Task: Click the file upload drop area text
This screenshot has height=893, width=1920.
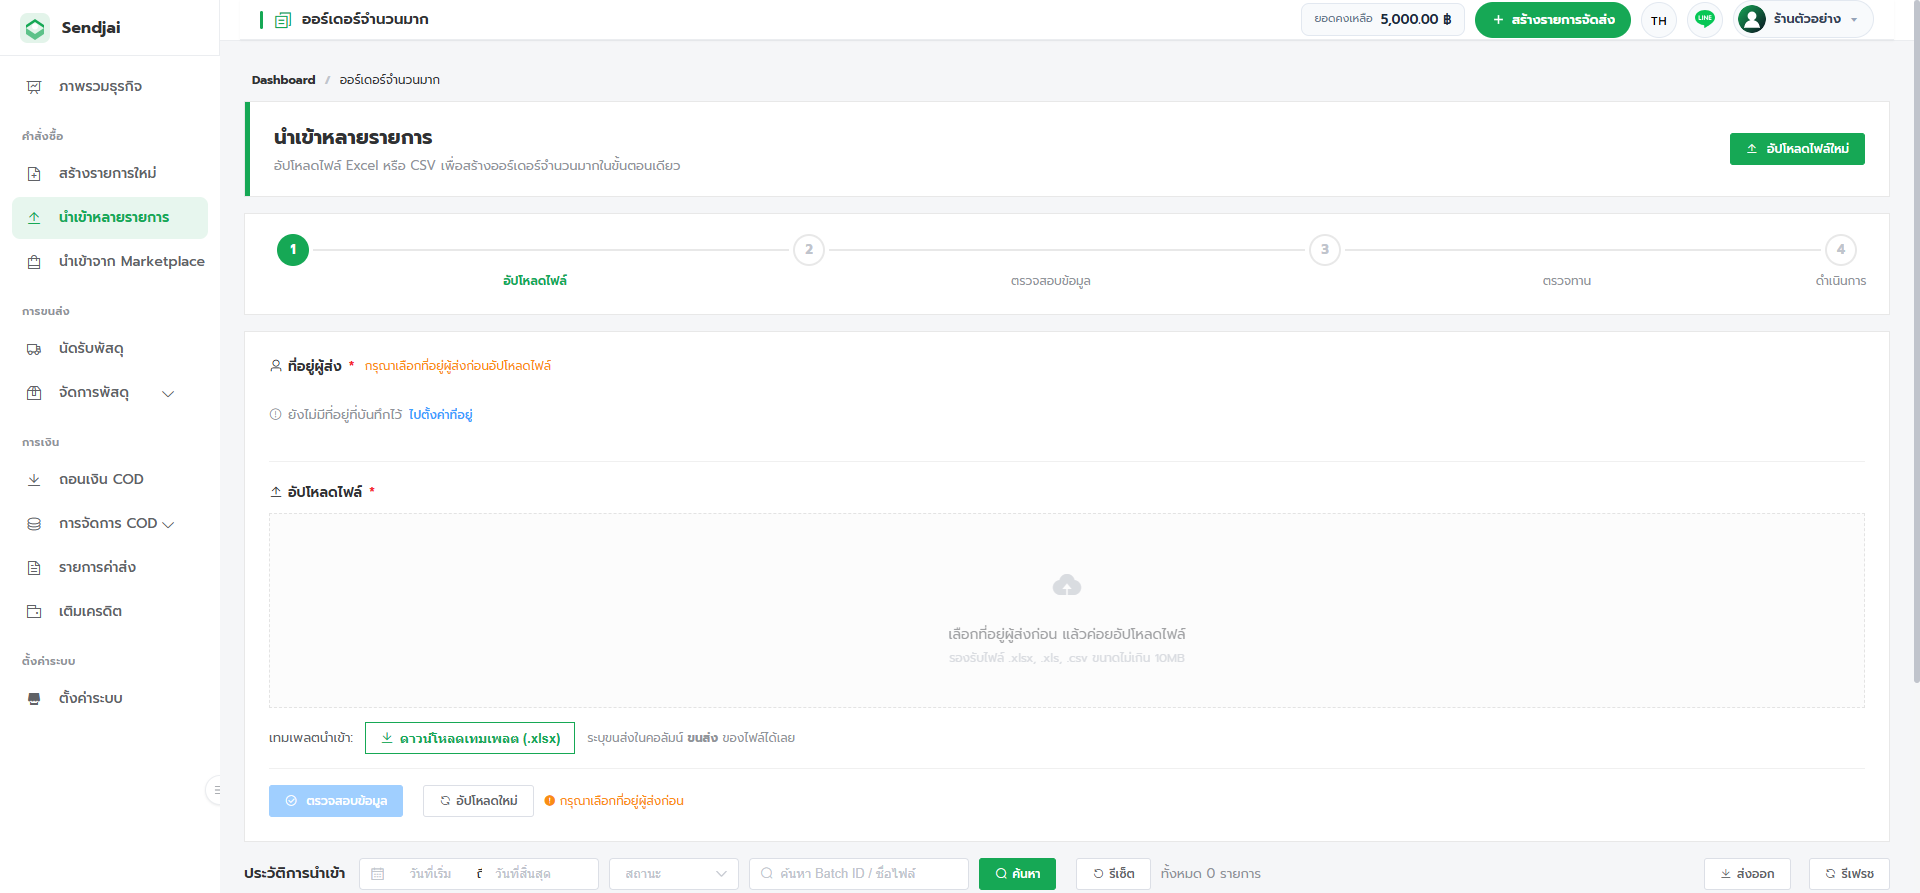Action: pos(1067,635)
